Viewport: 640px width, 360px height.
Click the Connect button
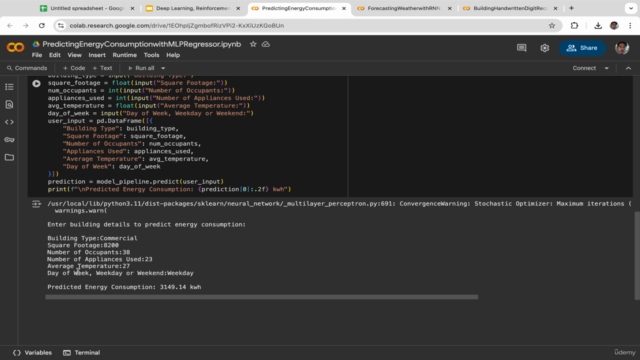584,68
